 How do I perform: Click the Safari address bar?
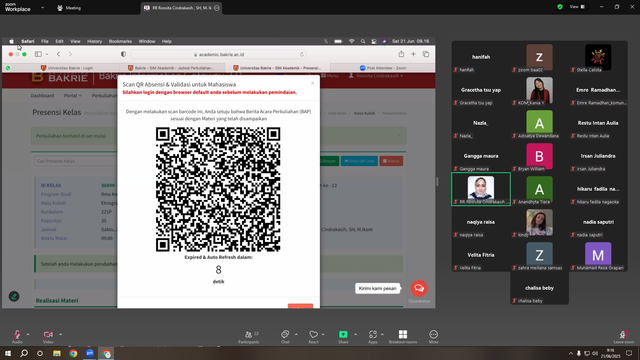click(x=218, y=54)
